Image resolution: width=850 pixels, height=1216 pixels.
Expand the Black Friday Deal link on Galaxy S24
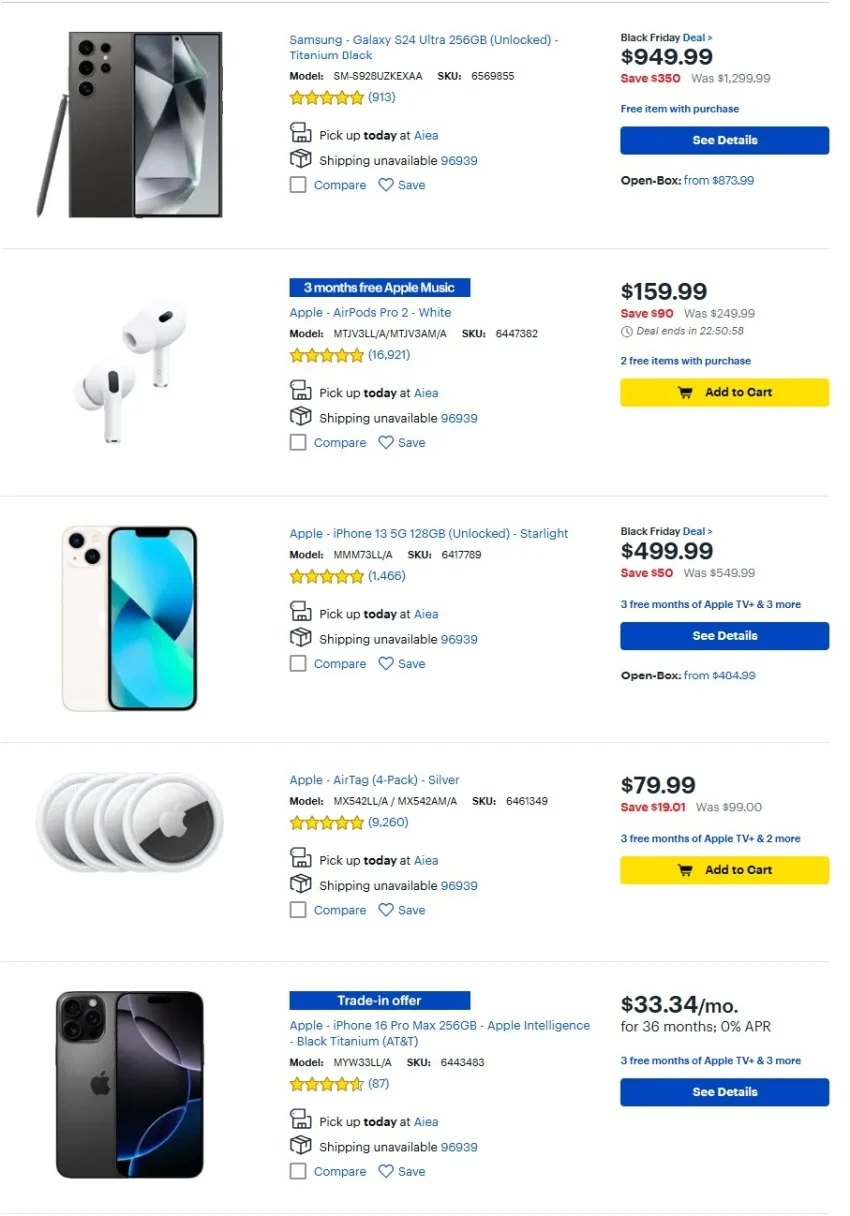tap(697, 38)
